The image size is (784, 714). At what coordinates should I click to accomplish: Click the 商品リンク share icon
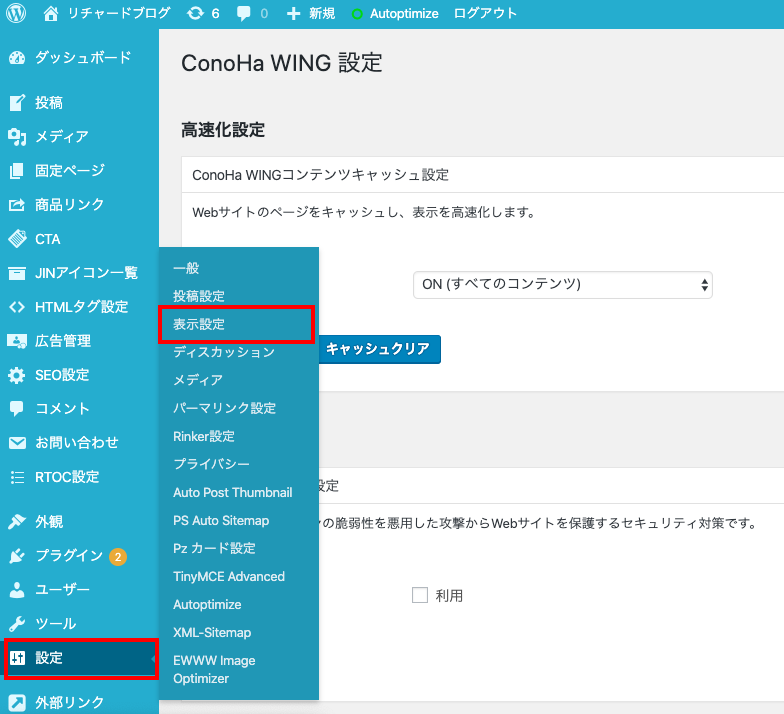click(16, 204)
